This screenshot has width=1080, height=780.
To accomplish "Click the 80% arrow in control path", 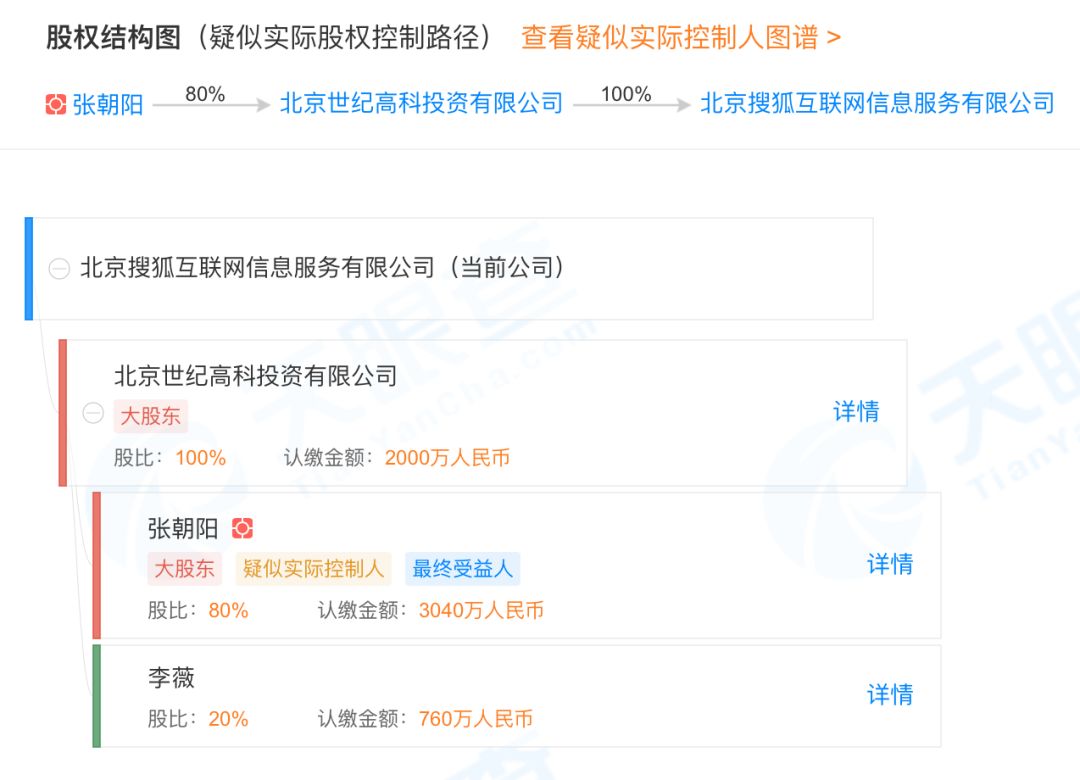I will click(x=211, y=103).
